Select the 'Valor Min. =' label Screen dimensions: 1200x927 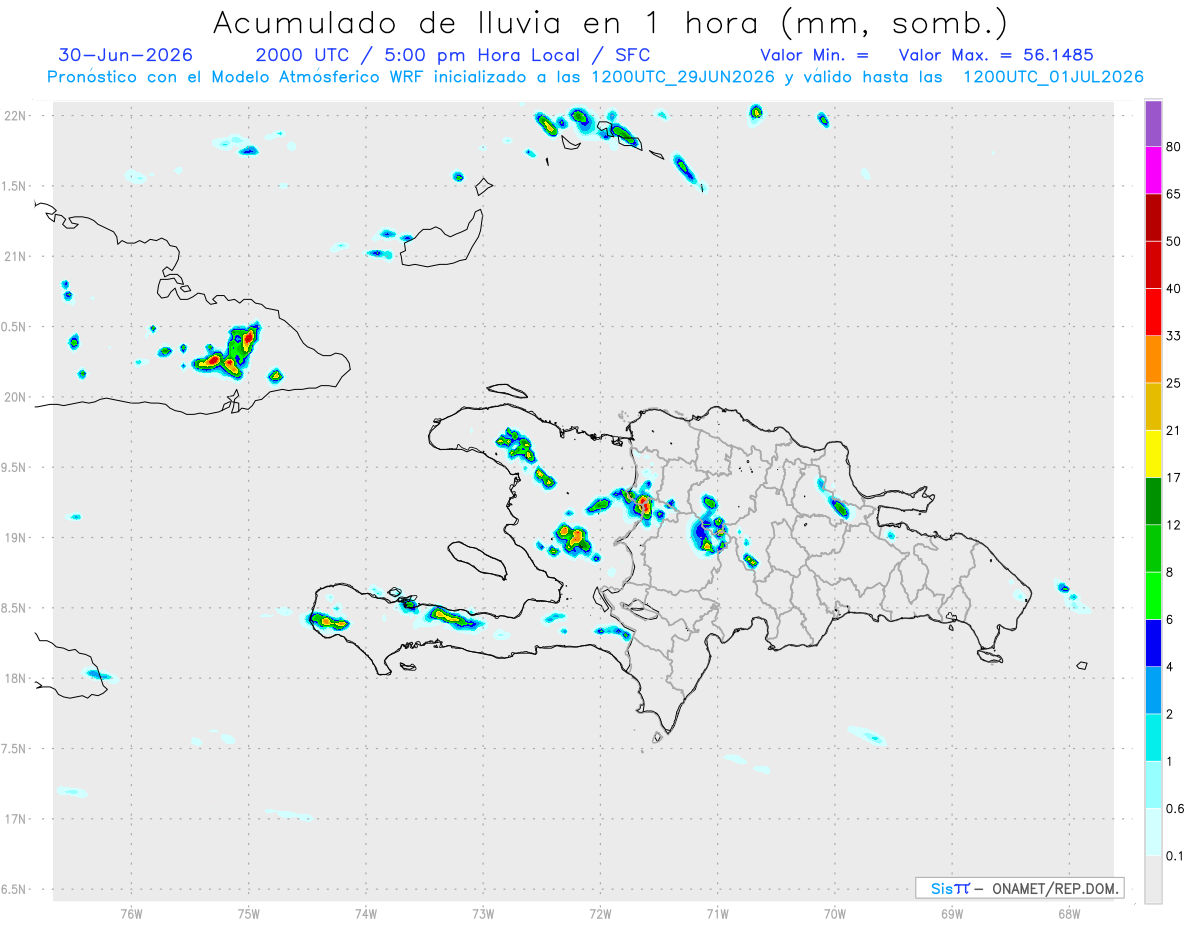click(x=814, y=55)
